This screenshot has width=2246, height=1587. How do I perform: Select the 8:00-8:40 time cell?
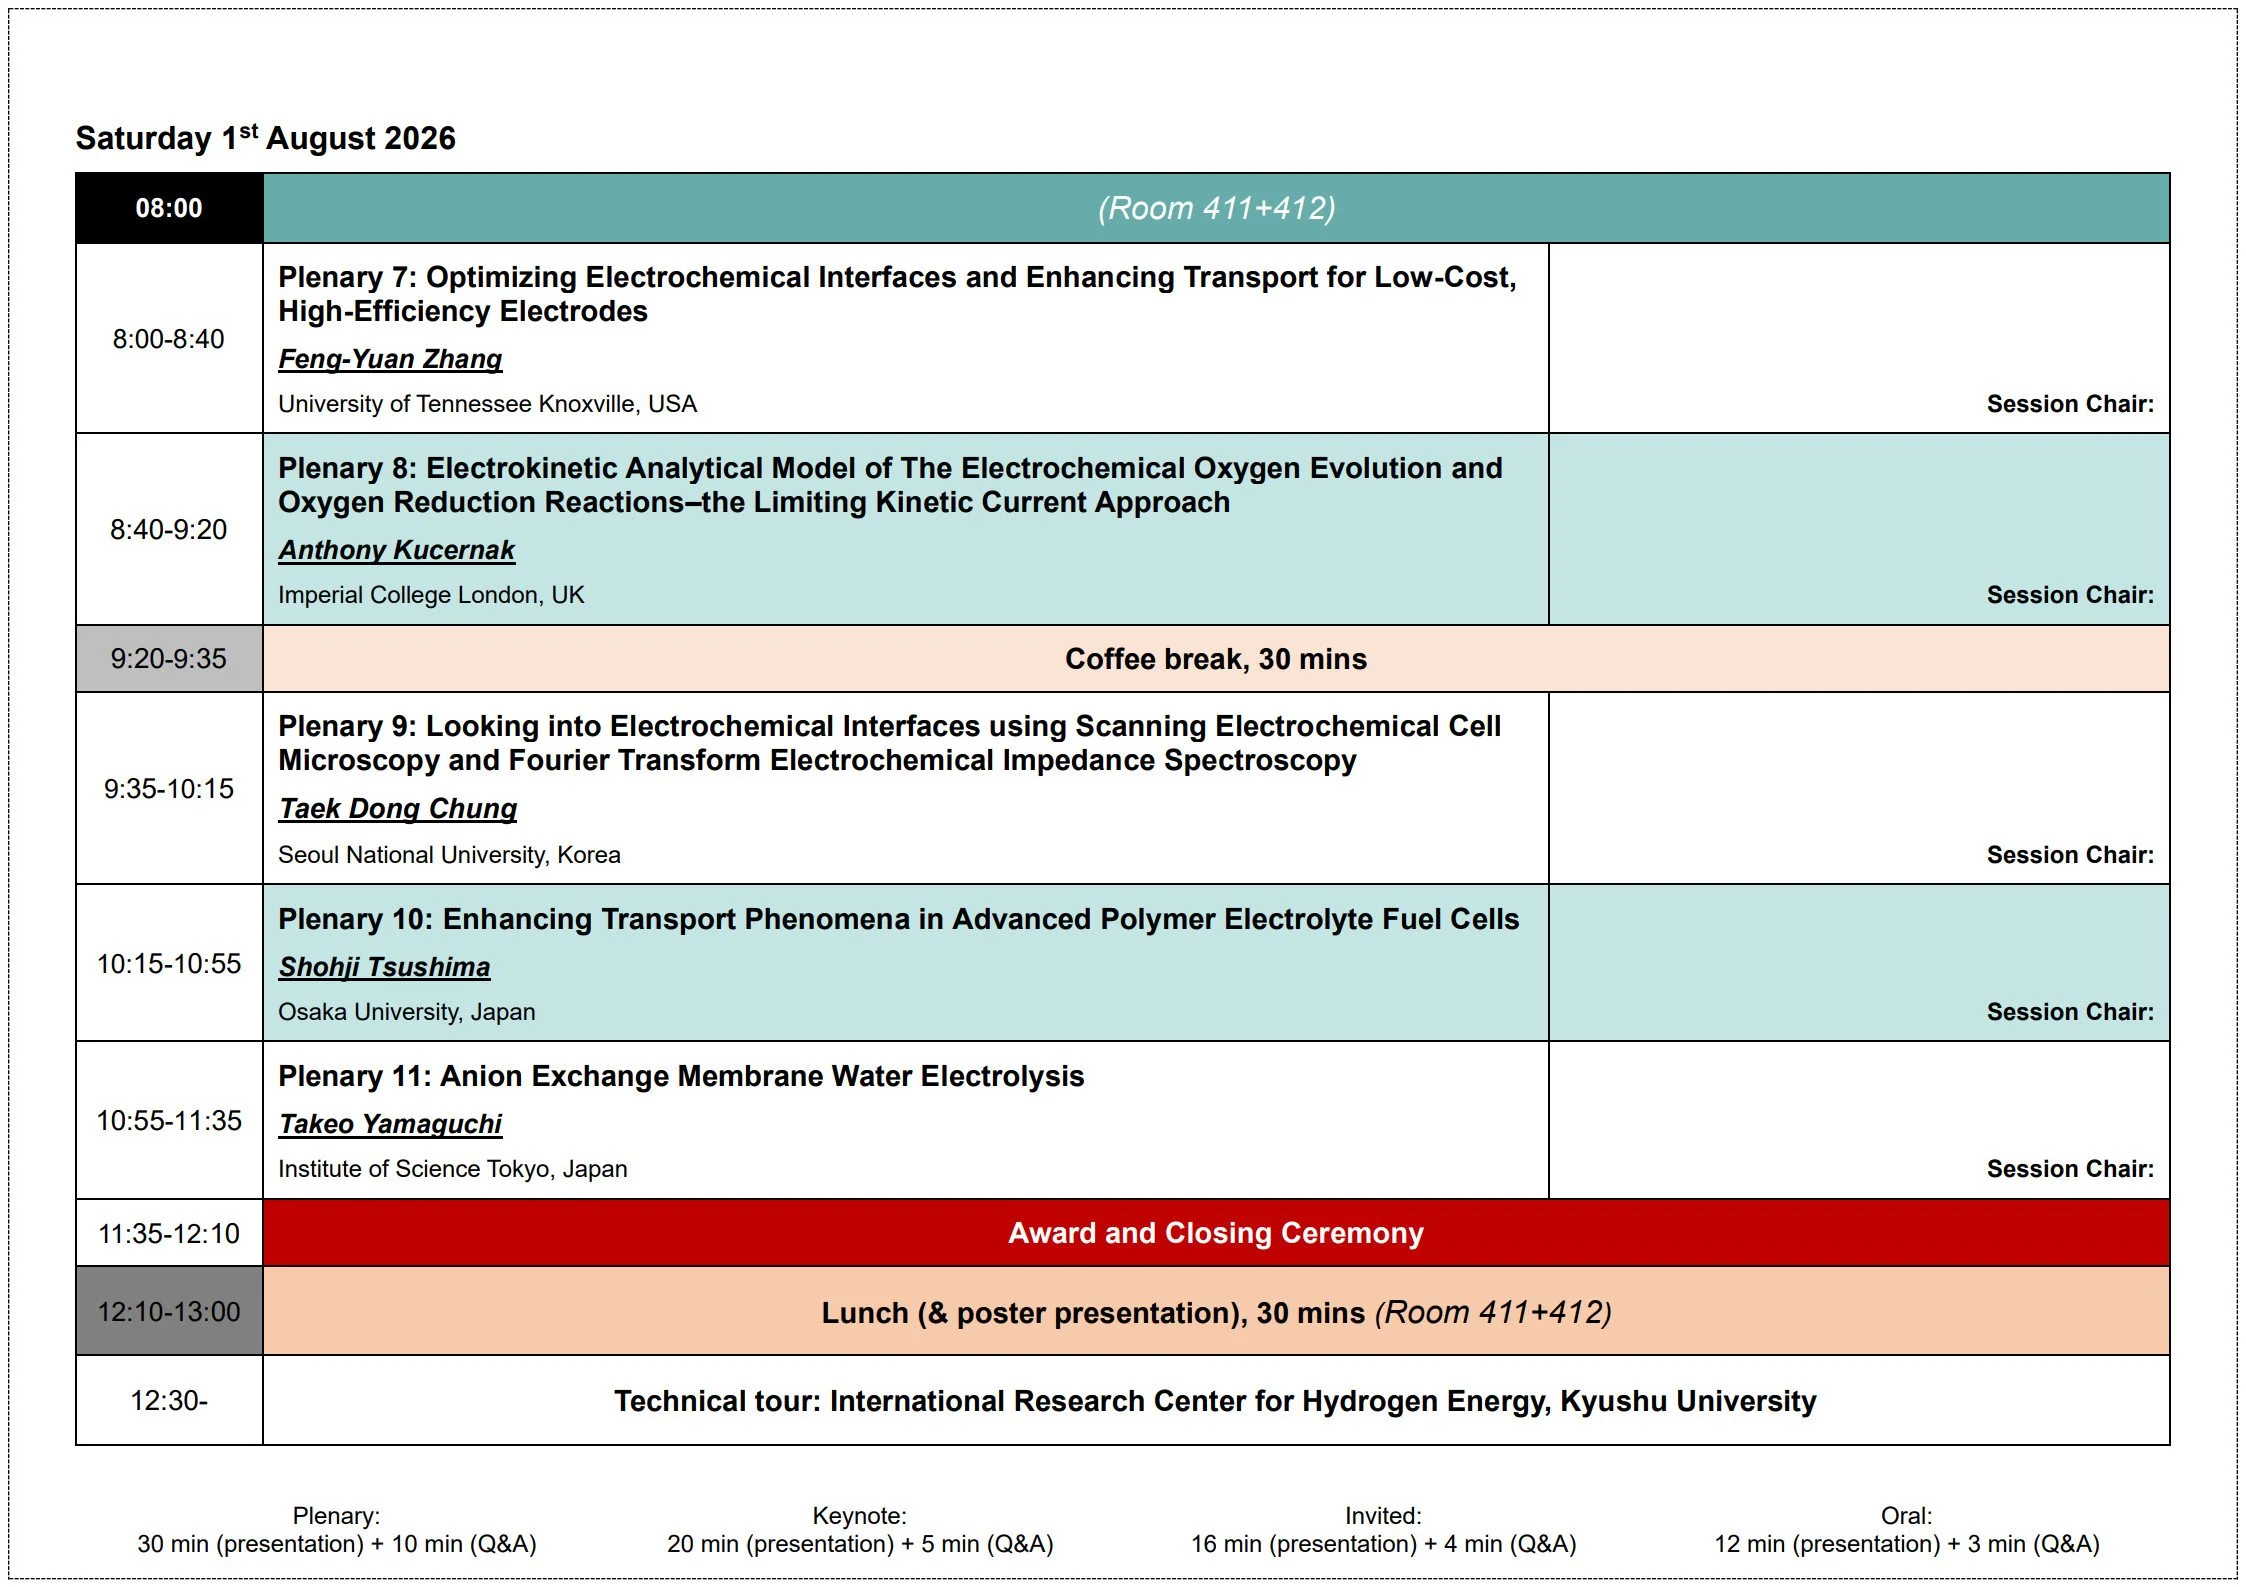169,339
